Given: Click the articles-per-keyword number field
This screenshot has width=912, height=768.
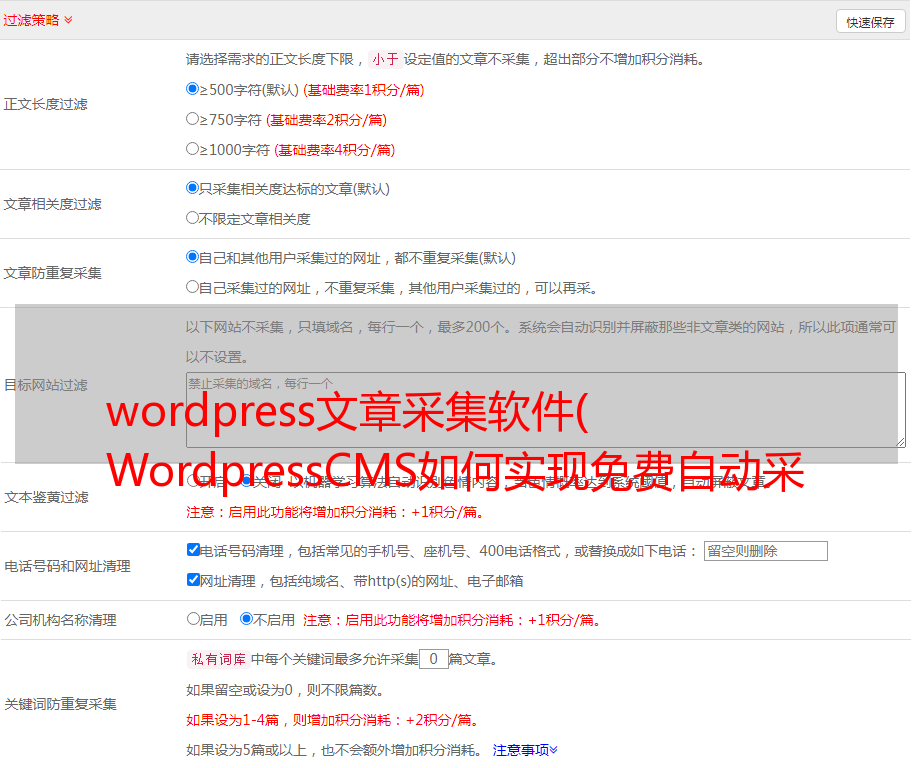Looking at the screenshot, I should pyautogui.click(x=433, y=659).
